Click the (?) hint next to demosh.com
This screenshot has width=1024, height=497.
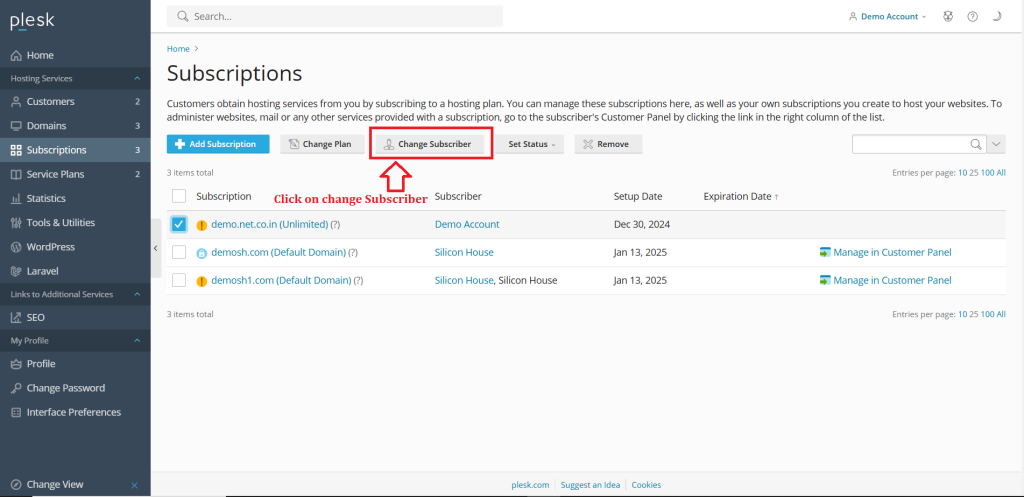point(353,253)
